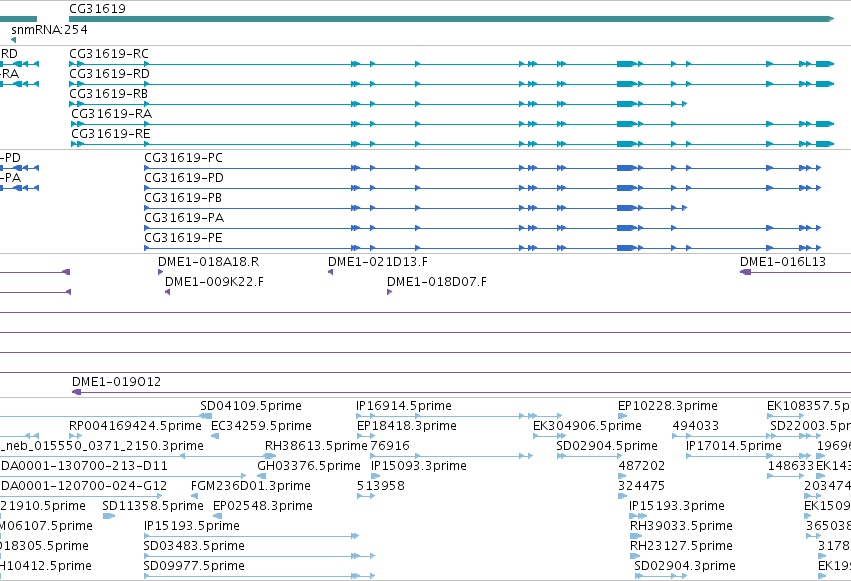The height and width of the screenshot is (581, 851).
Task: Click the 494033 EST label
Action: pos(695,426)
